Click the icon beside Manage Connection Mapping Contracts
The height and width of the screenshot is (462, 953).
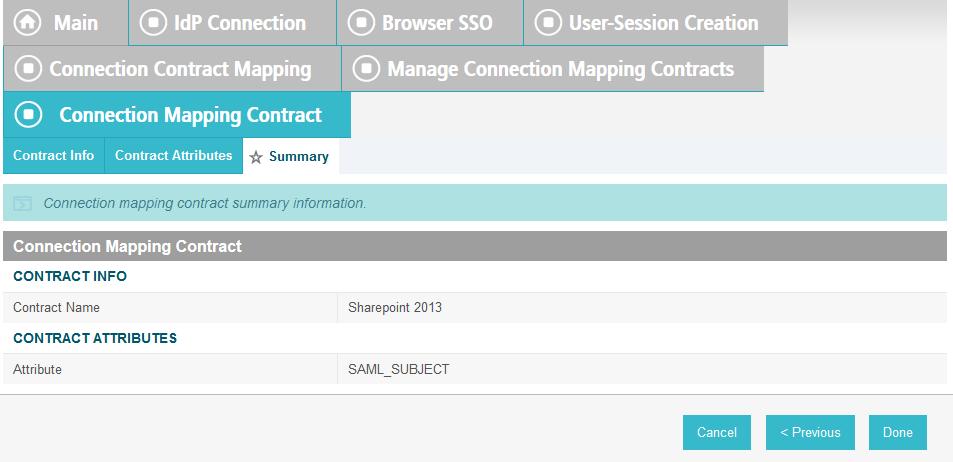tap(366, 68)
